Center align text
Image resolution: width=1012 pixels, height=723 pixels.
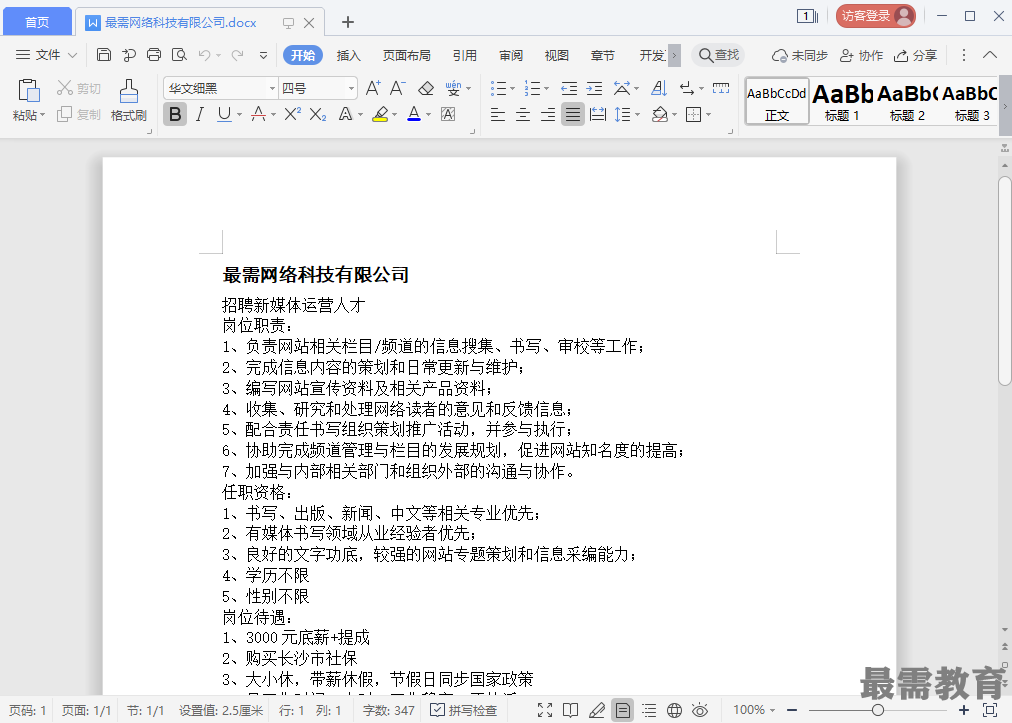(x=523, y=114)
